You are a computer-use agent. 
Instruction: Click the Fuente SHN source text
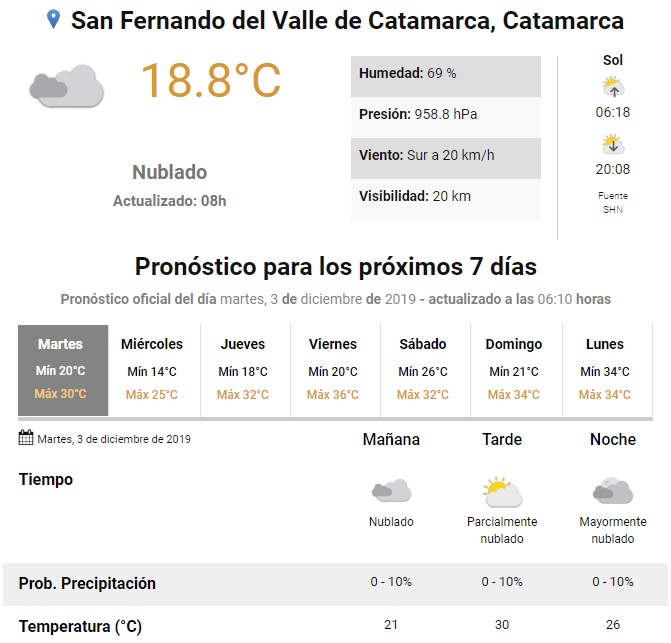coord(613,202)
